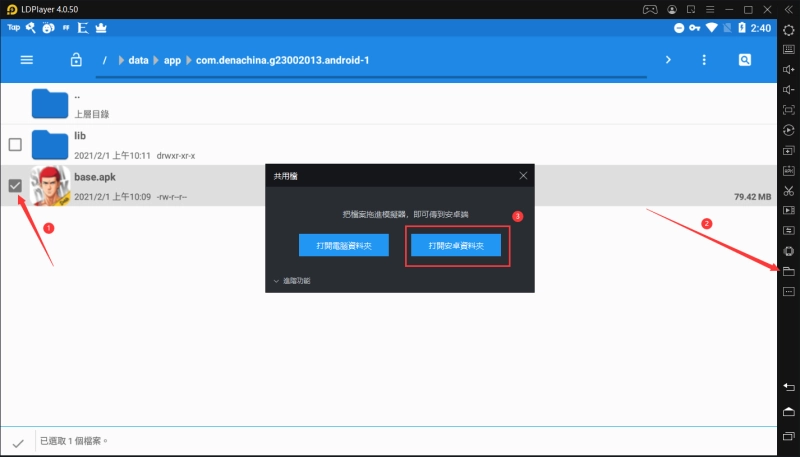Expand the 進階功能 advanced section
The width and height of the screenshot is (800, 457).
click(292, 281)
